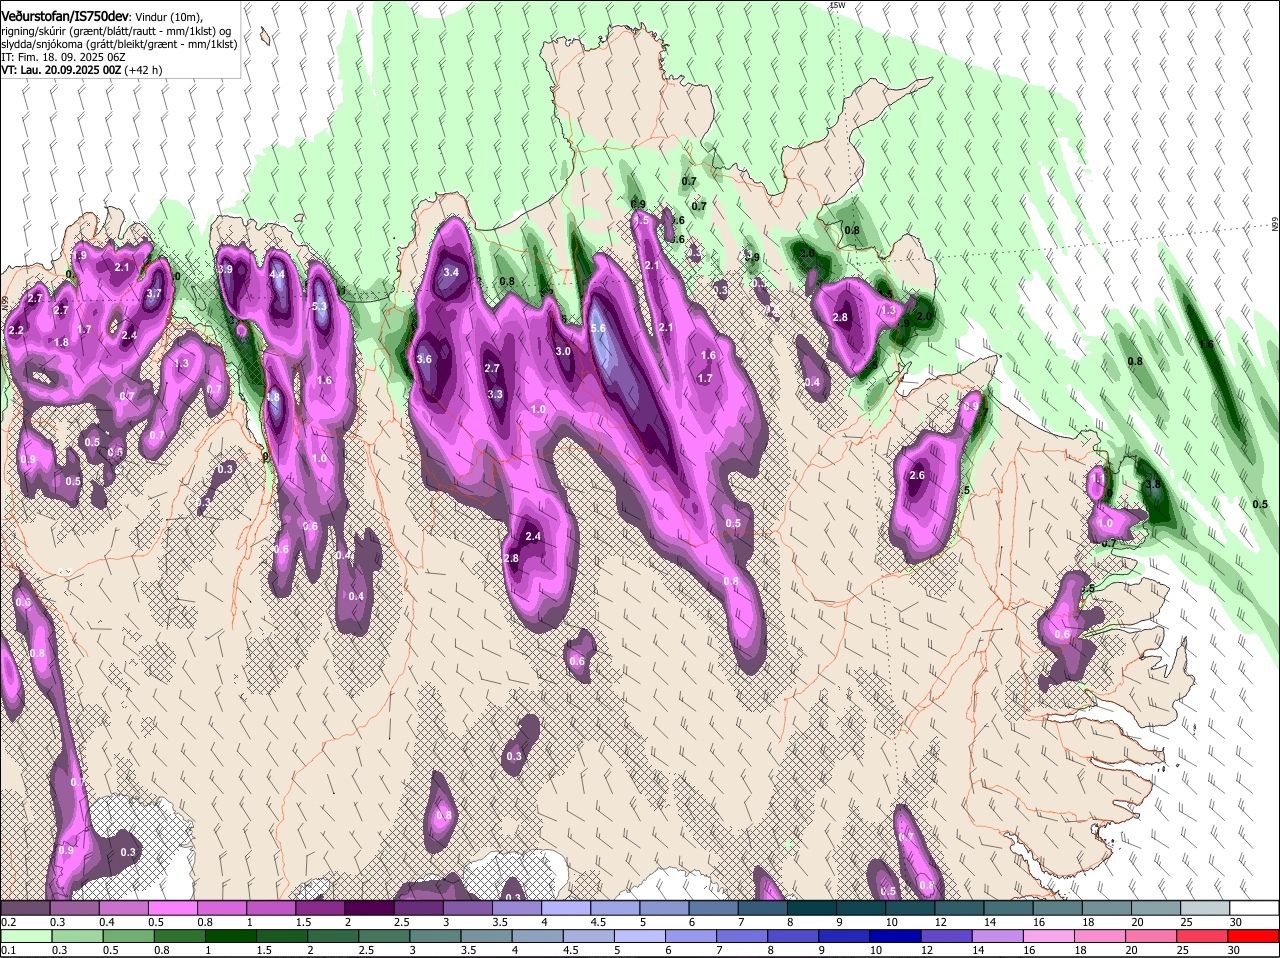Select darkest green rain swatch between 1 and 1.5

coord(232,936)
